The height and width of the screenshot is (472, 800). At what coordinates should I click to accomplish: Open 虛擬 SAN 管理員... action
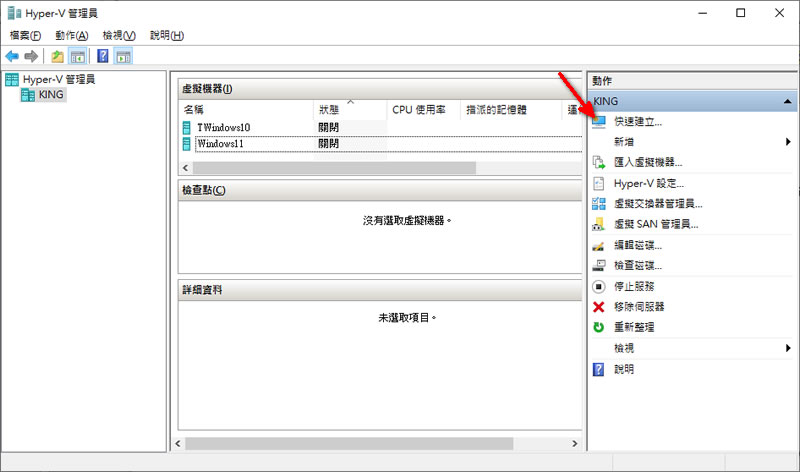click(x=656, y=224)
